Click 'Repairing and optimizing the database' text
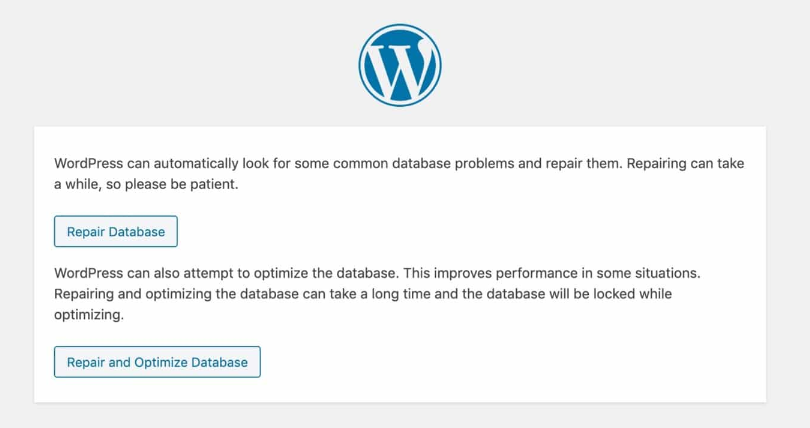Screen dimensions: 810x428 [x=176, y=294]
